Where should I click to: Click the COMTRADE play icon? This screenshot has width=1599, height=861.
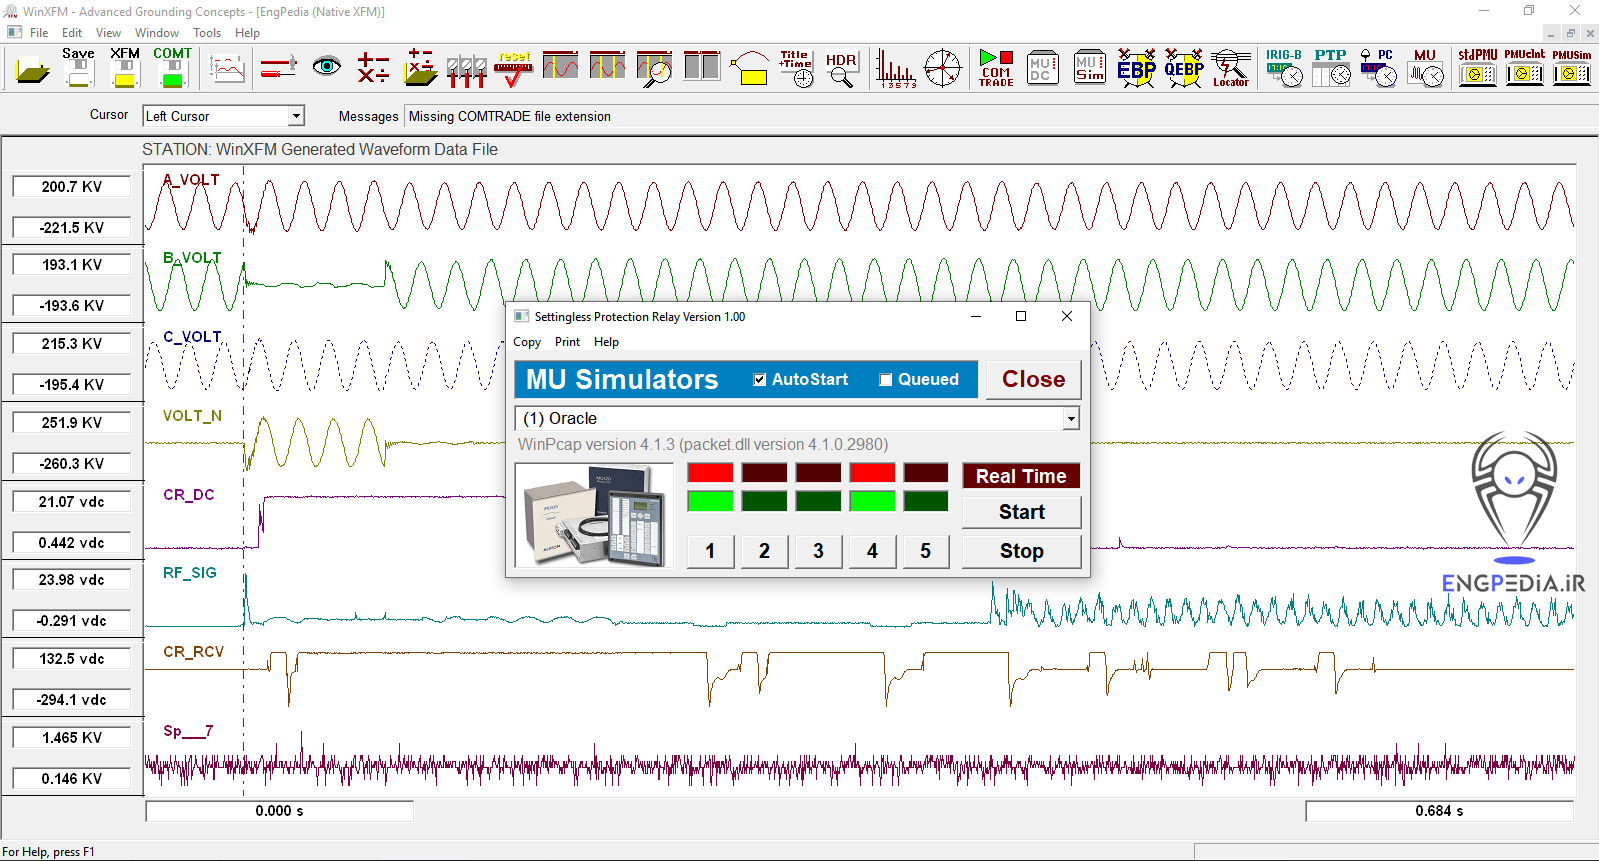996,68
